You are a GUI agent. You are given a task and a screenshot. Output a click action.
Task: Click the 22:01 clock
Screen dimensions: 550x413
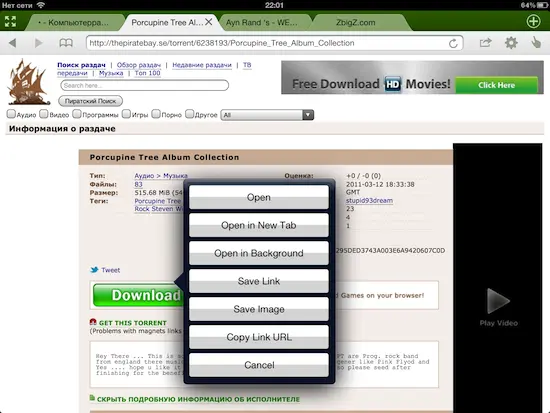(274, 5)
